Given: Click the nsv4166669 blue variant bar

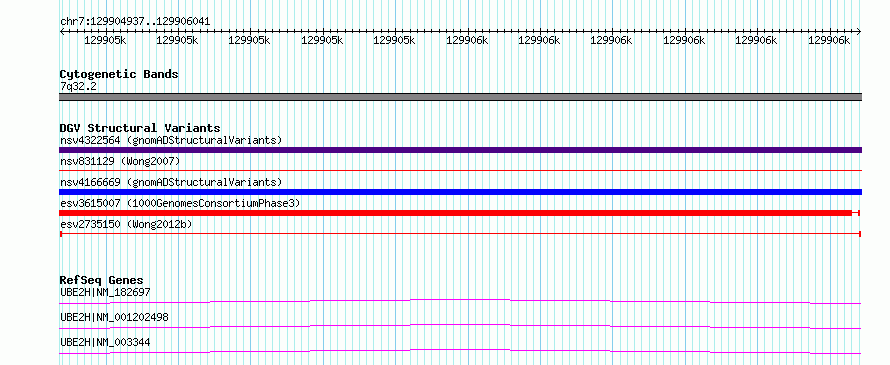Looking at the screenshot, I should pyautogui.click(x=460, y=192).
